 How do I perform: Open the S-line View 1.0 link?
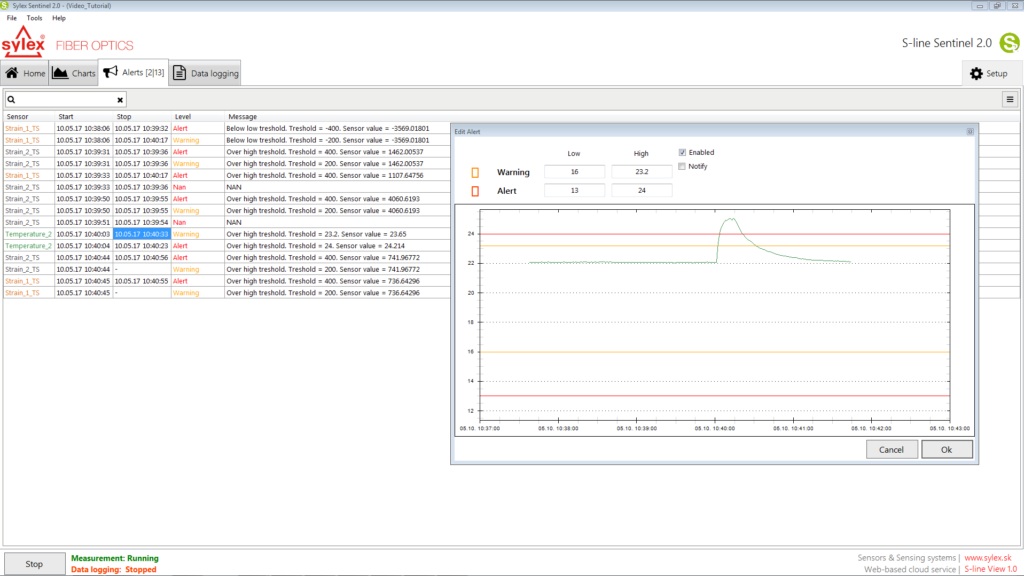click(x=990, y=569)
